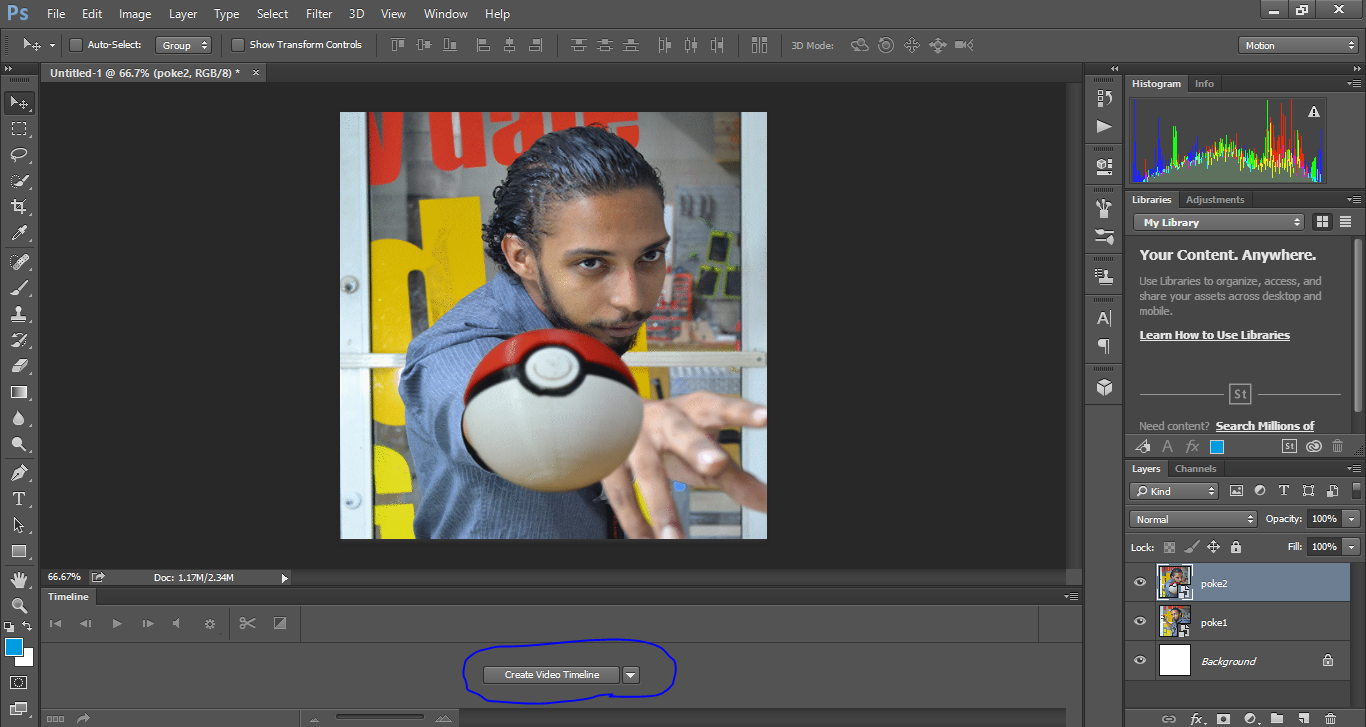Click the Create Video Timeline button
This screenshot has width=1366, height=727.
coord(552,675)
